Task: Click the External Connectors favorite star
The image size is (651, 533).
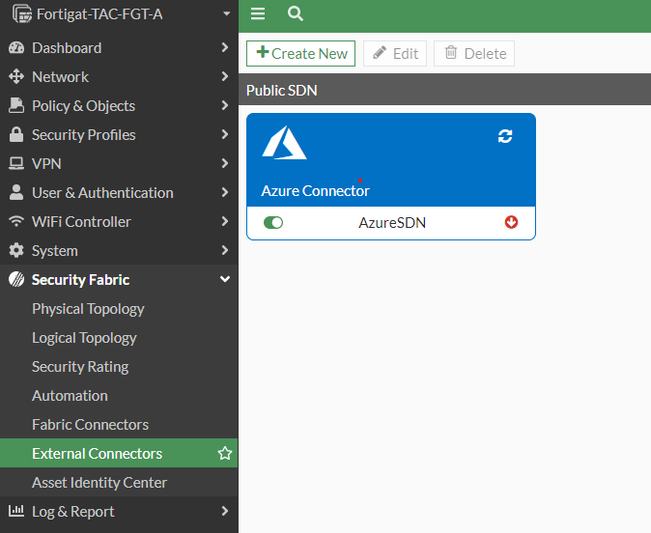Action: (225, 454)
